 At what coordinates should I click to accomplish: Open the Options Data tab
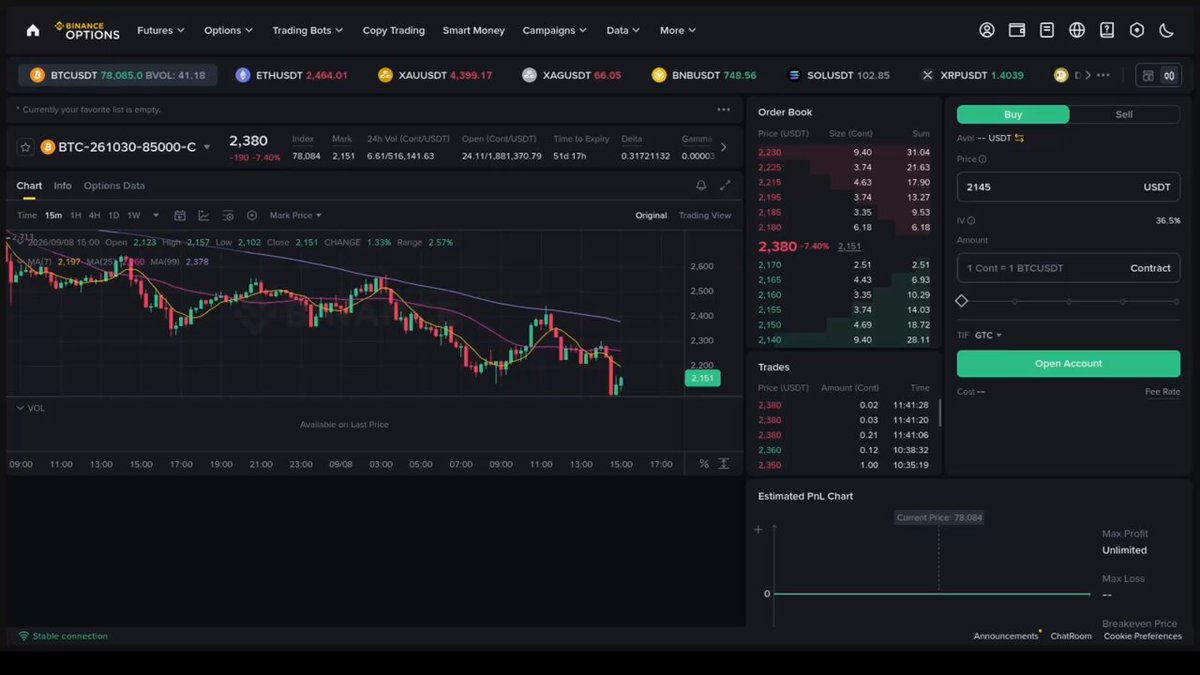click(x=114, y=186)
